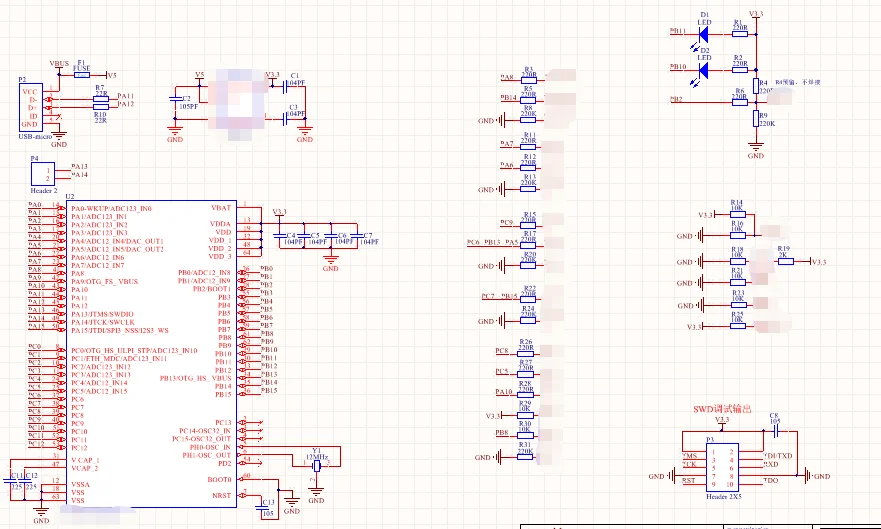Screen dimensions: 881x529
Task: Select reserved resistor R4
Action: (x=756, y=86)
